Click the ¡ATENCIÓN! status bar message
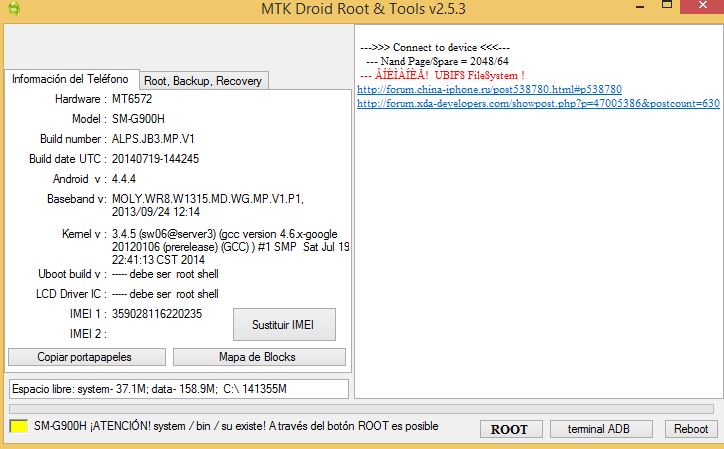This screenshot has height=449, width=724. (236, 426)
